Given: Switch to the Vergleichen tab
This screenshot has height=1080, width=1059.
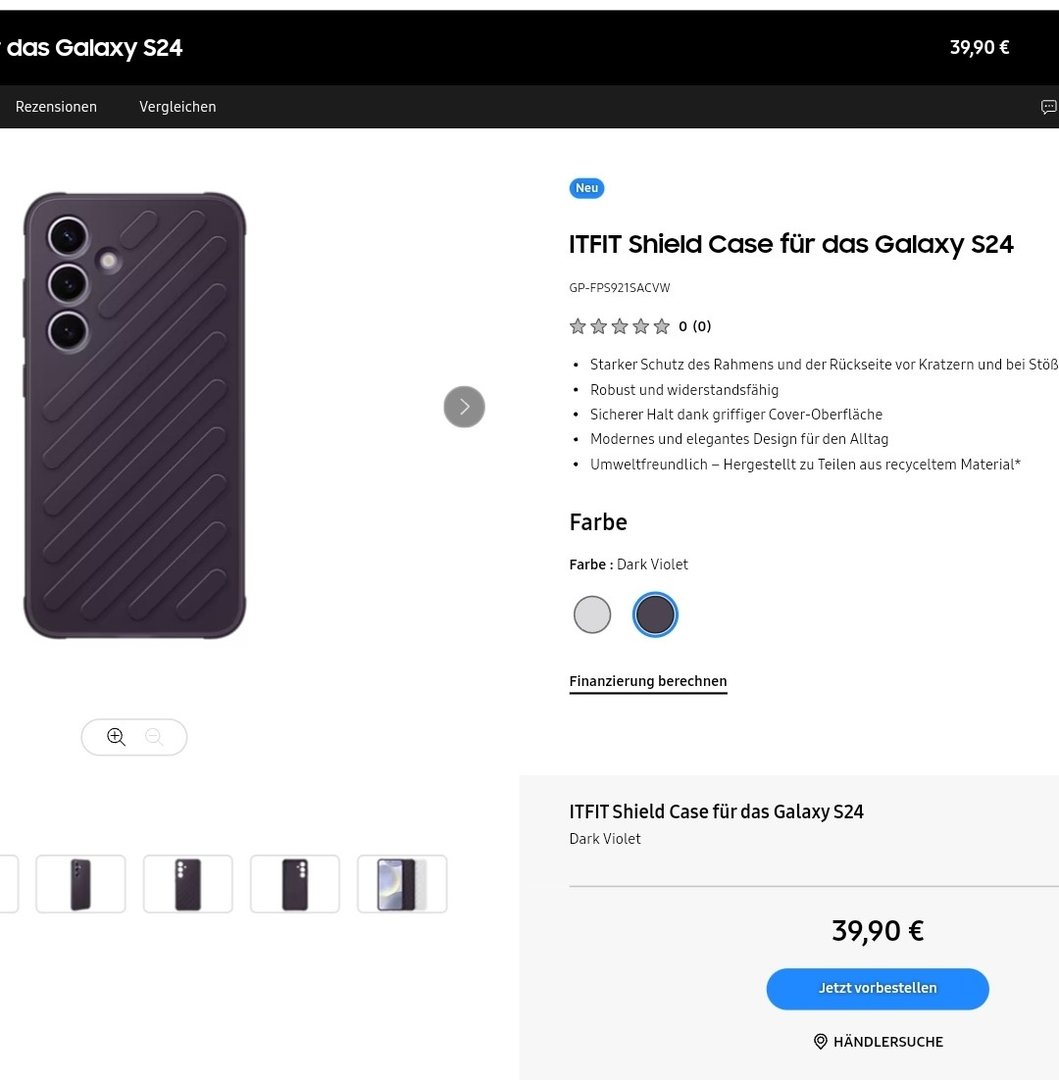Looking at the screenshot, I should 178,107.
